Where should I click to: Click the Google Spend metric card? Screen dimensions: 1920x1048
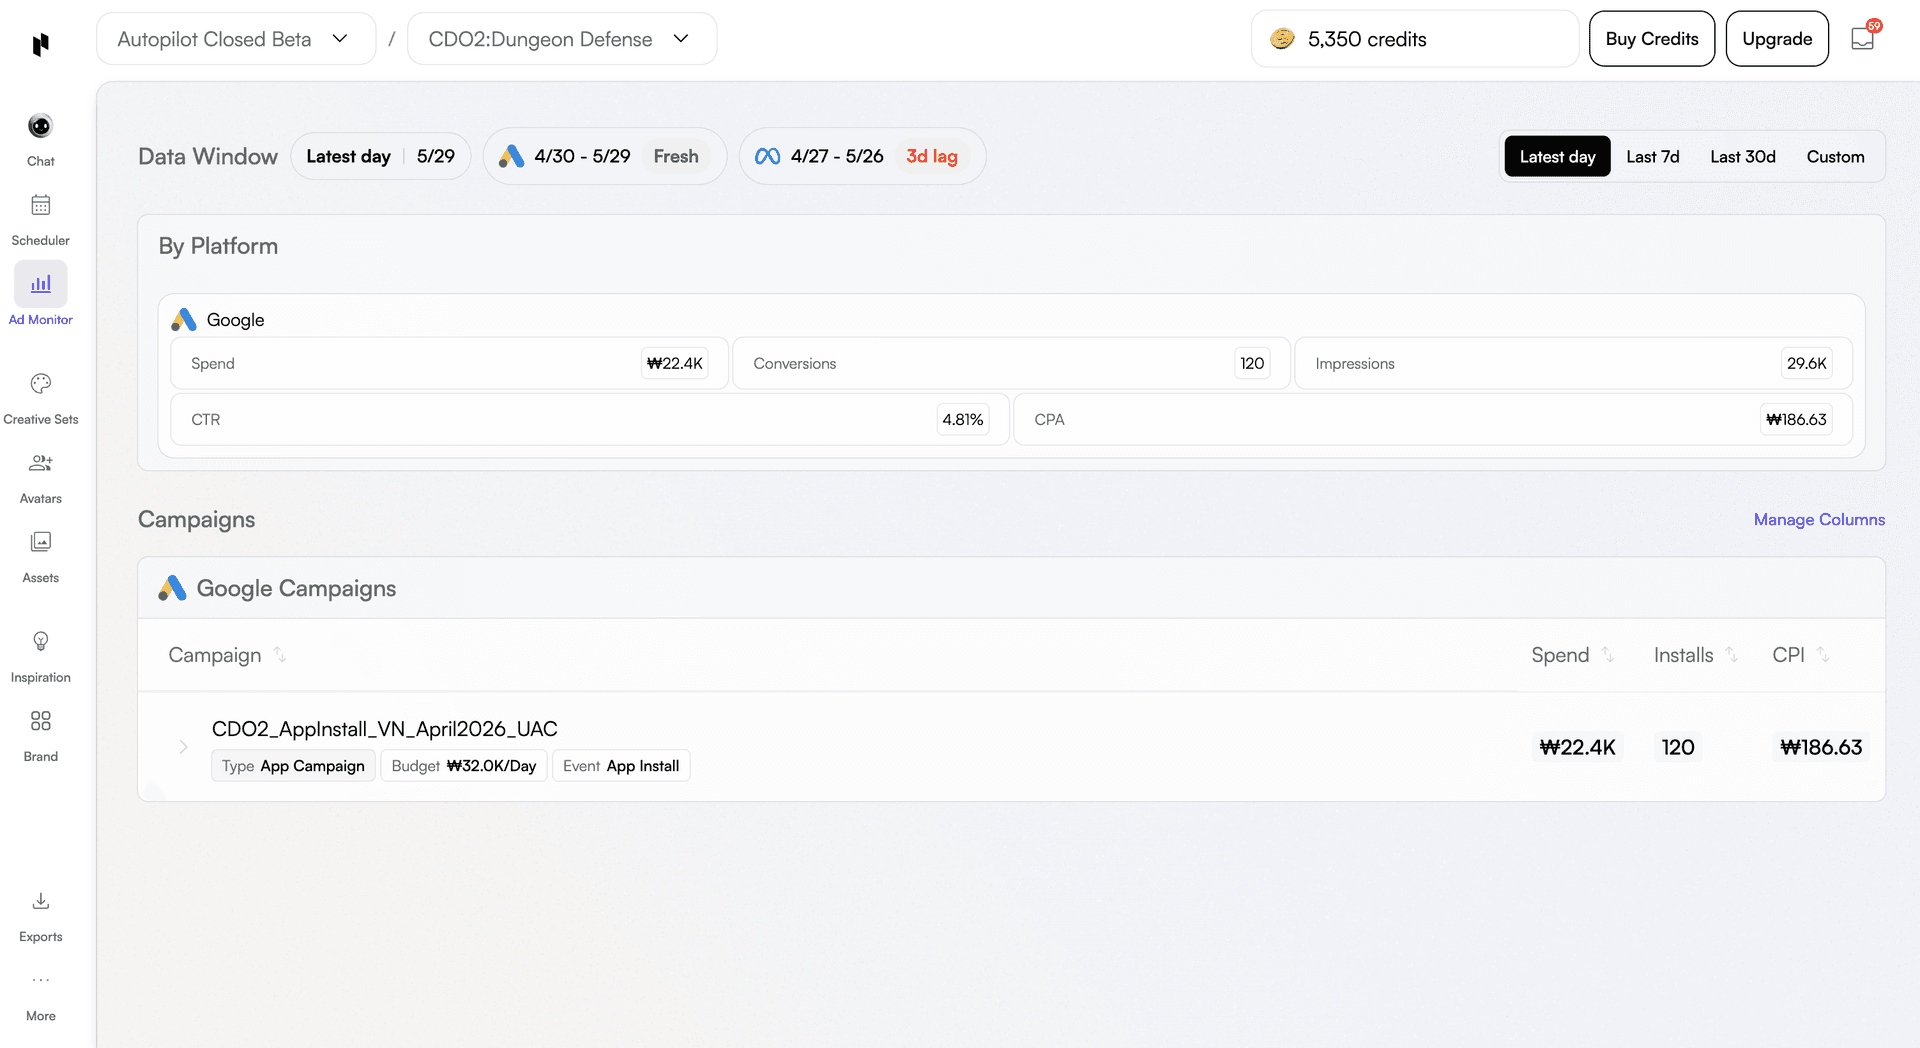449,363
